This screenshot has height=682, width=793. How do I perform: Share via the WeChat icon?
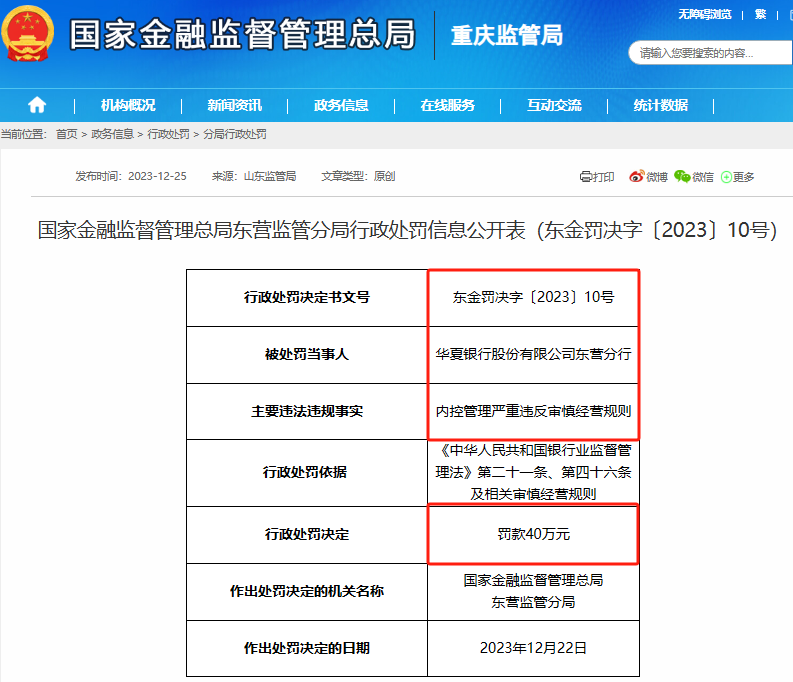tap(682, 176)
